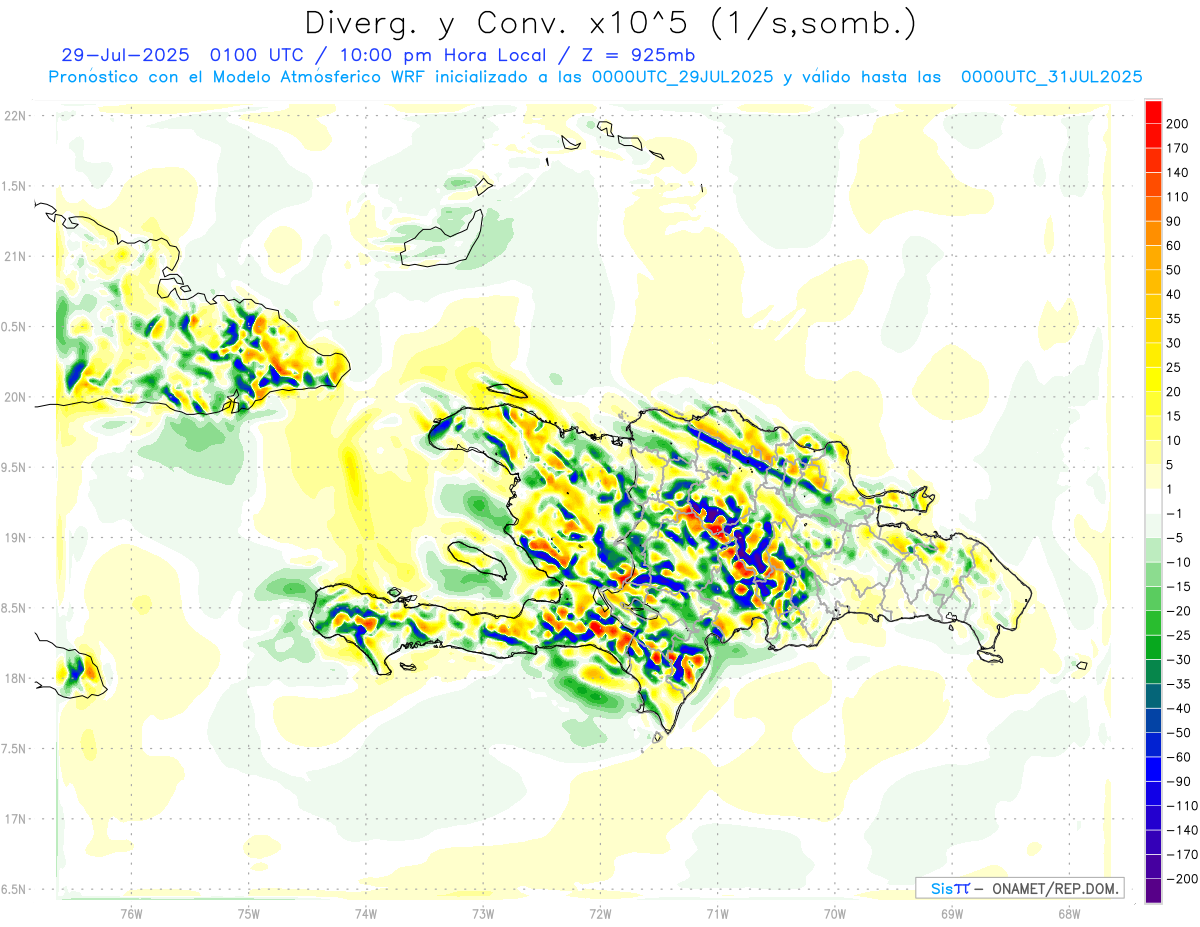This screenshot has width=1200, height=927.
Task: Click the valid-until time '0000UTC_31JUL2025'
Action: [x=1051, y=77]
